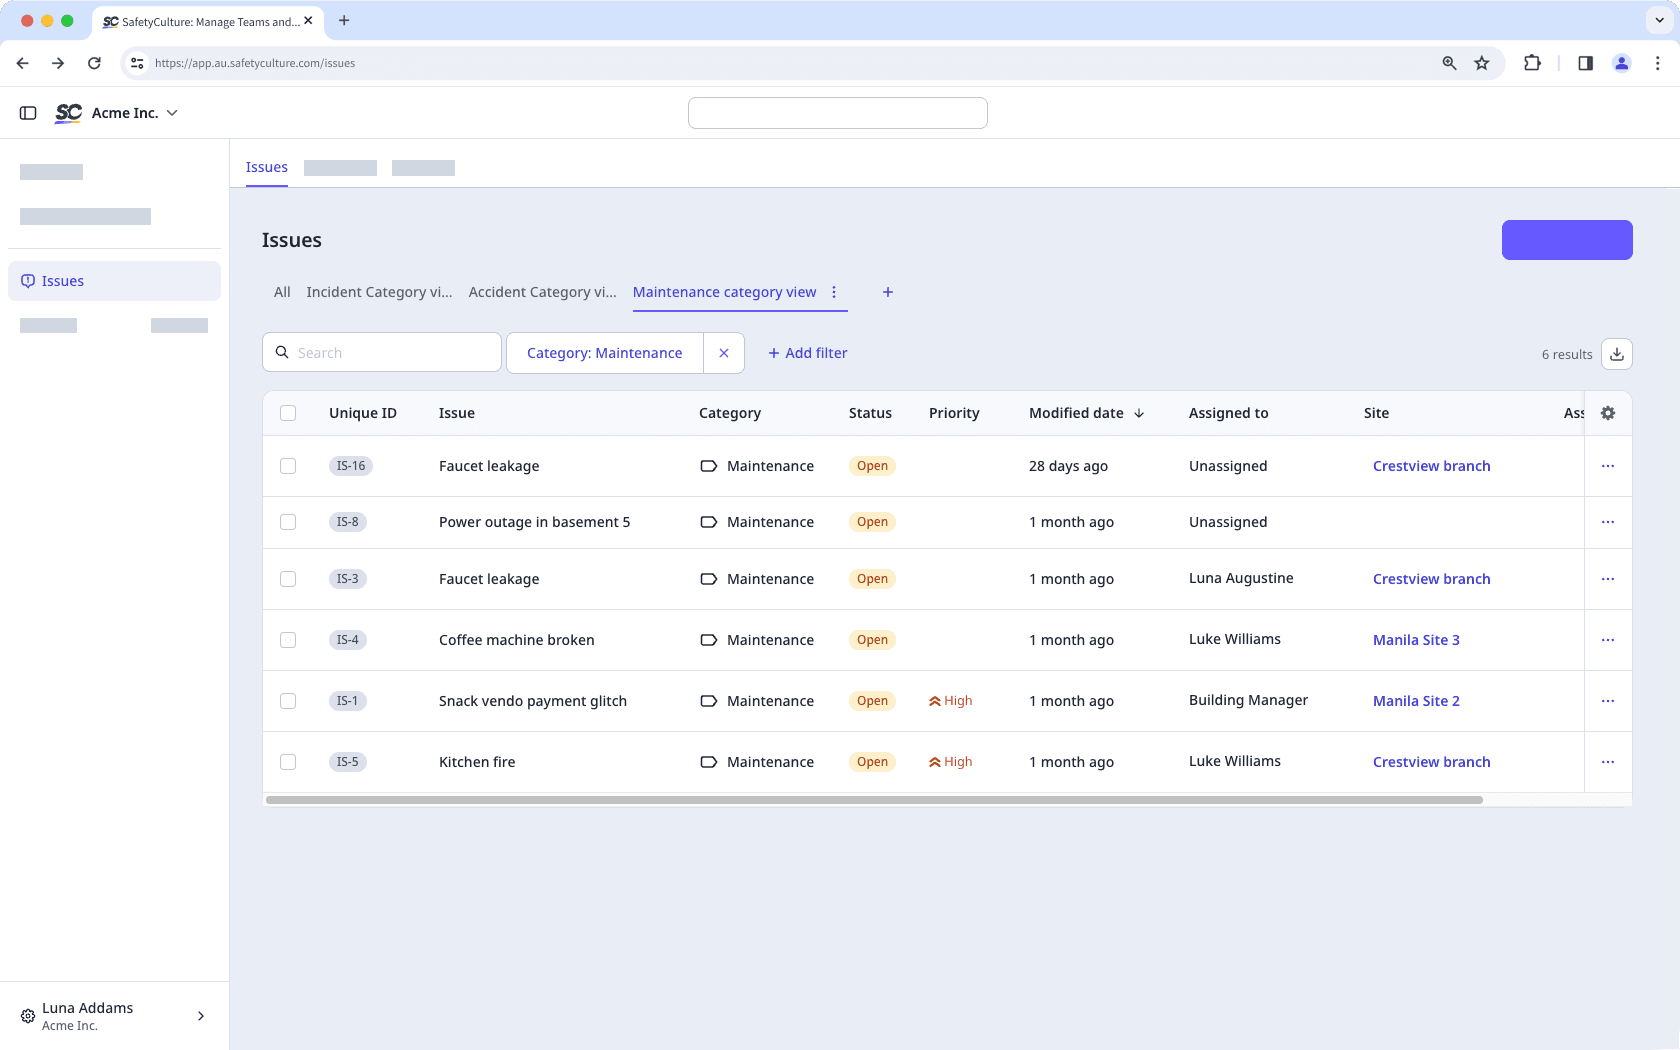Create a new view with the plus icon

tap(887, 292)
